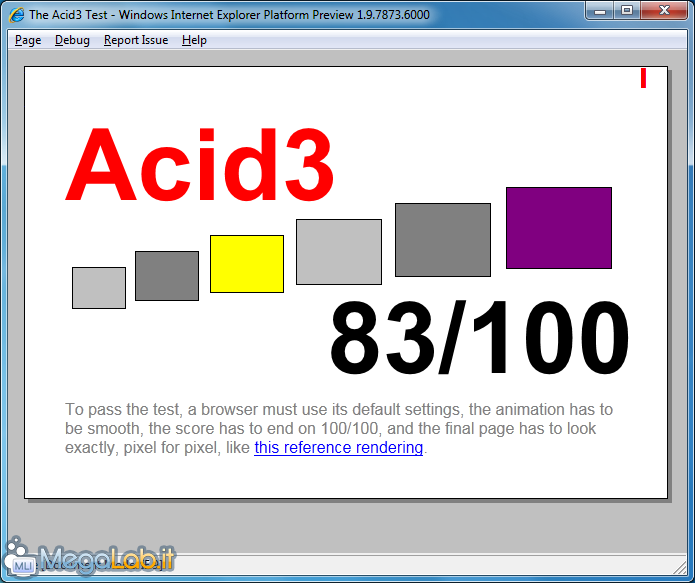This screenshot has height=583, width=695.
Task: Click the smallest light gray box
Action: [99, 288]
